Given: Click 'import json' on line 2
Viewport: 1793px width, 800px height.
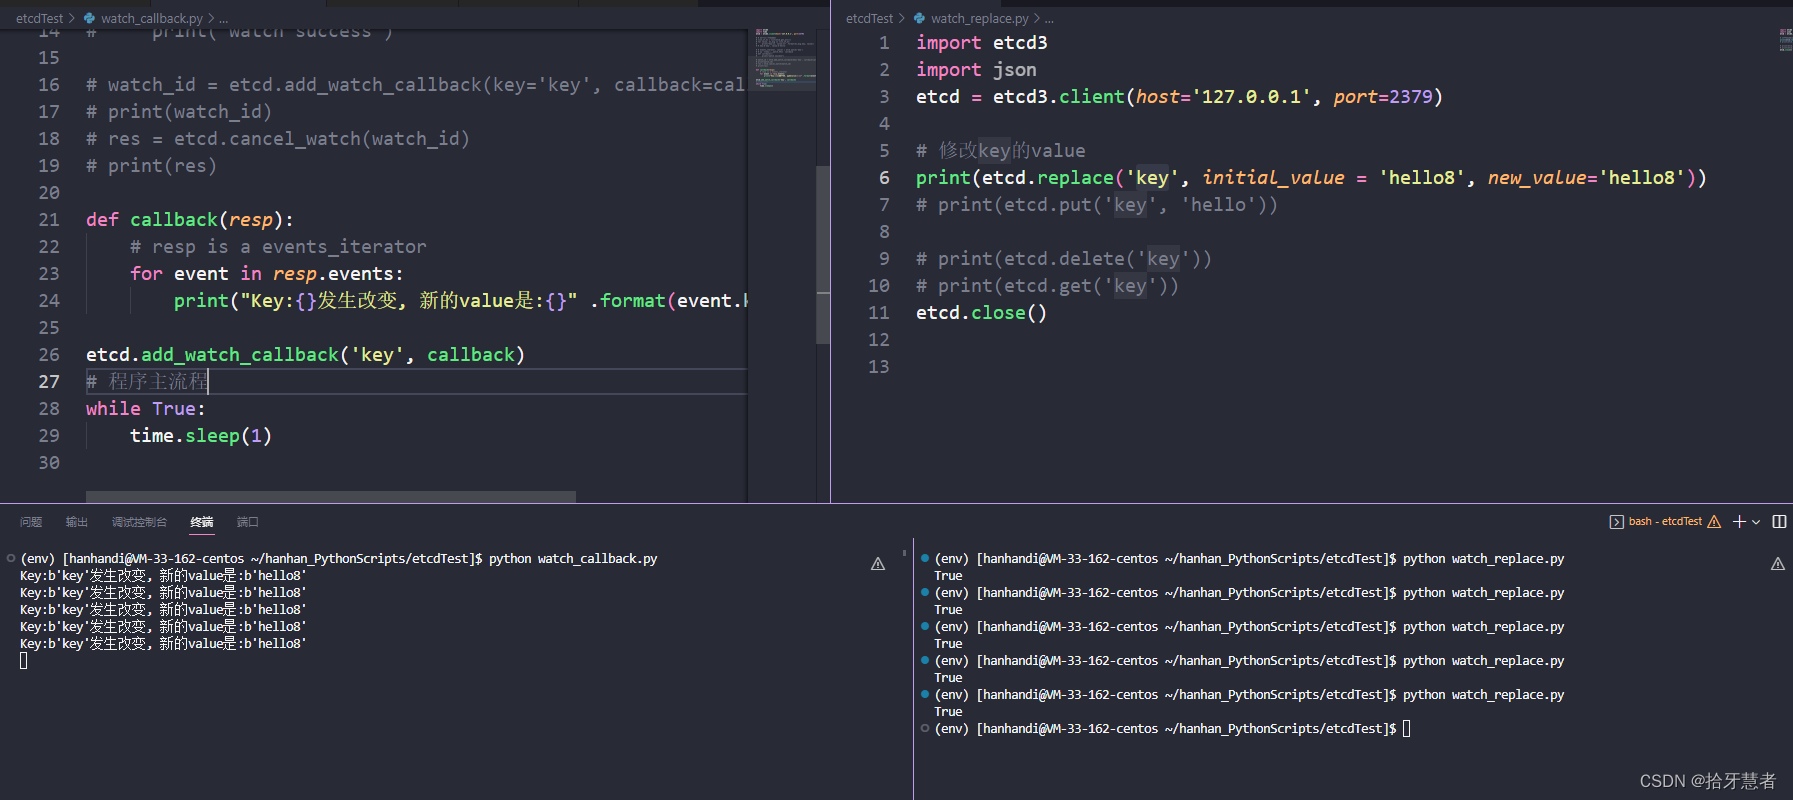Looking at the screenshot, I should [x=976, y=69].
